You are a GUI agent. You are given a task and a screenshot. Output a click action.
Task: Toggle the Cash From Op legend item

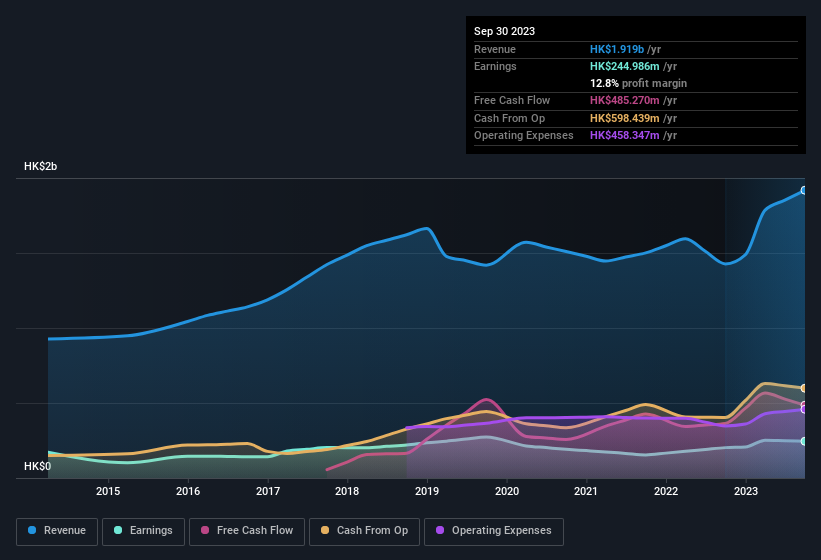tap(364, 530)
